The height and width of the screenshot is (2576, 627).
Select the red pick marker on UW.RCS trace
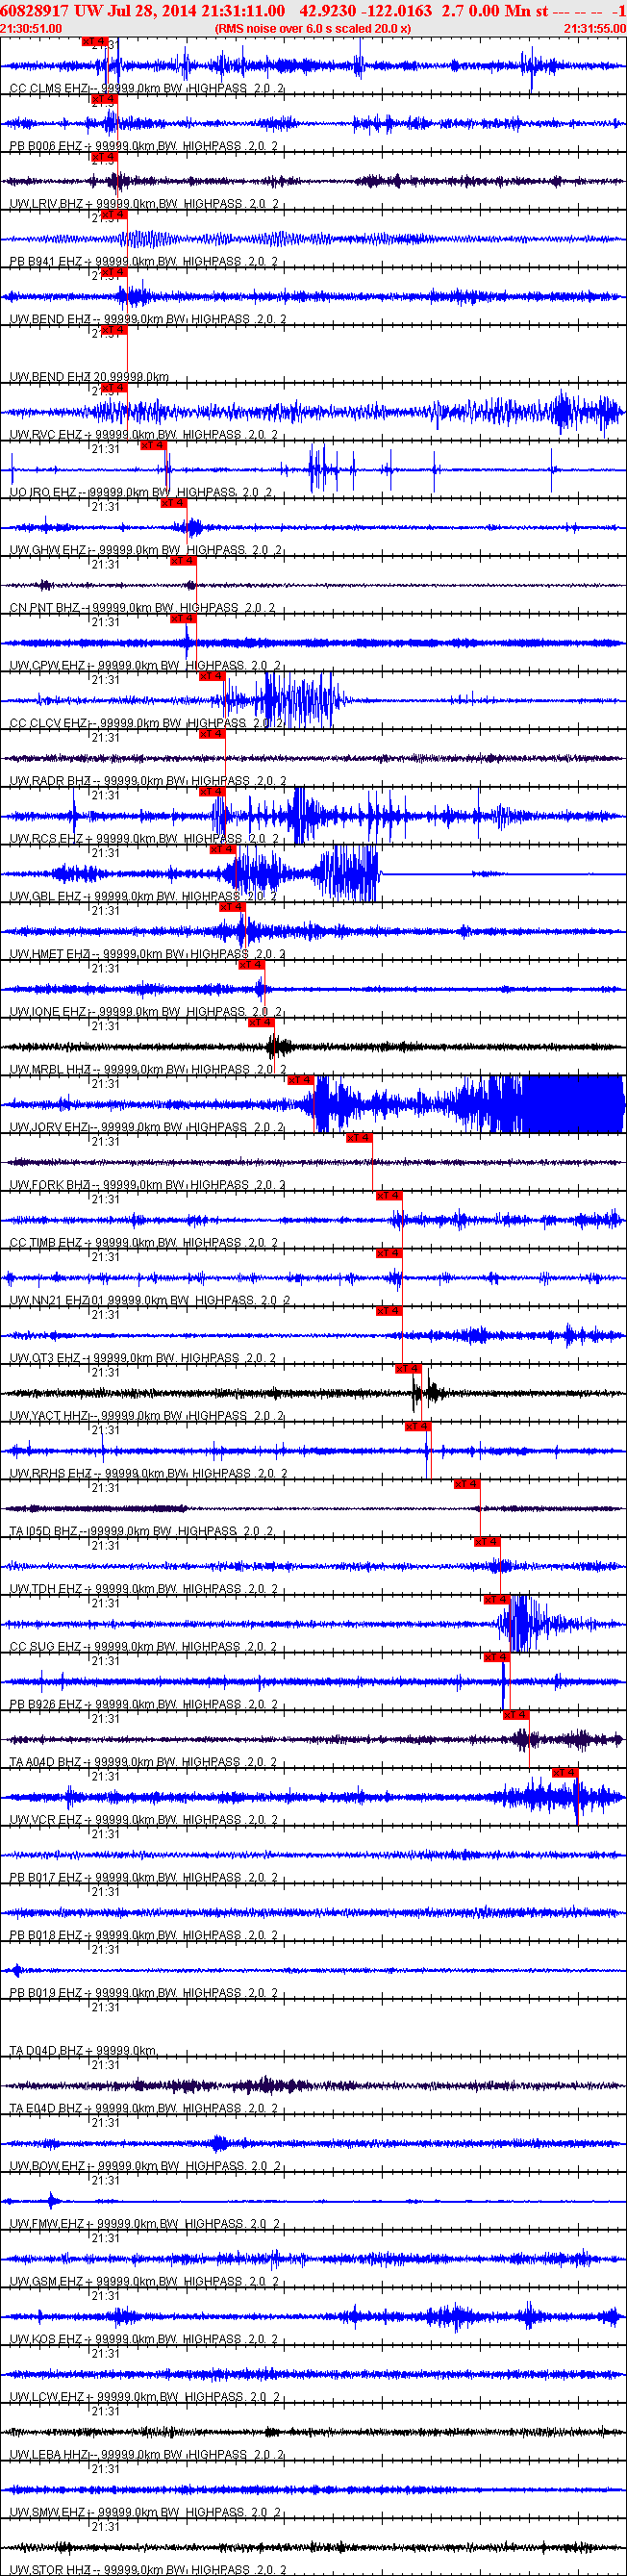(x=212, y=792)
